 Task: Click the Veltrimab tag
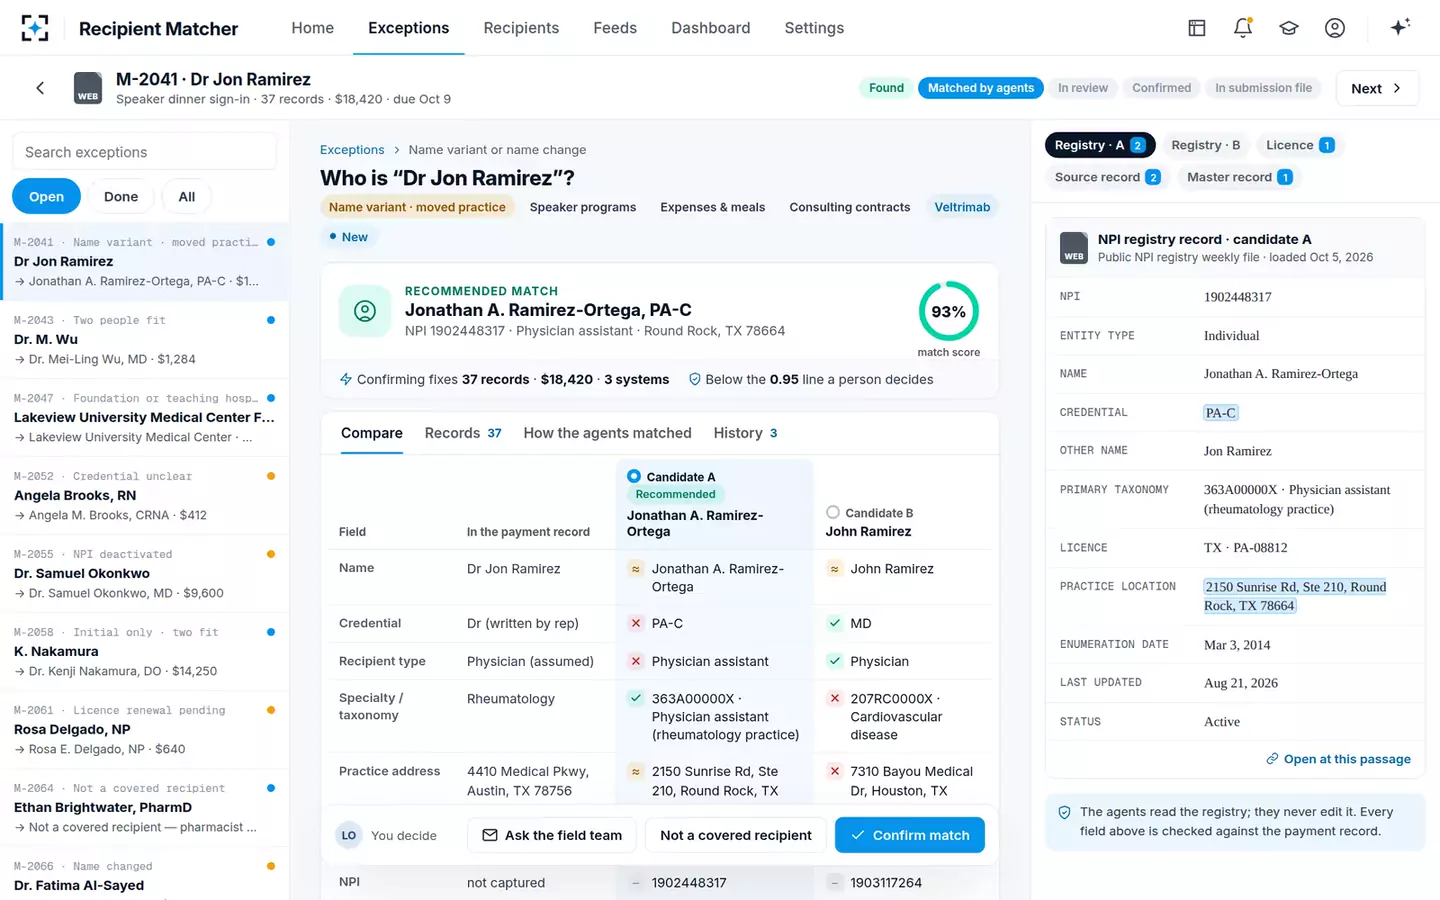(x=962, y=207)
